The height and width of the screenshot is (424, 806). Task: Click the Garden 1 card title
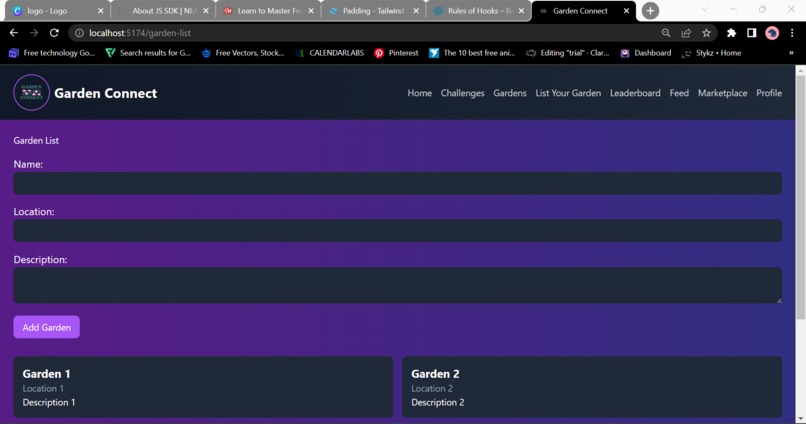(46, 374)
